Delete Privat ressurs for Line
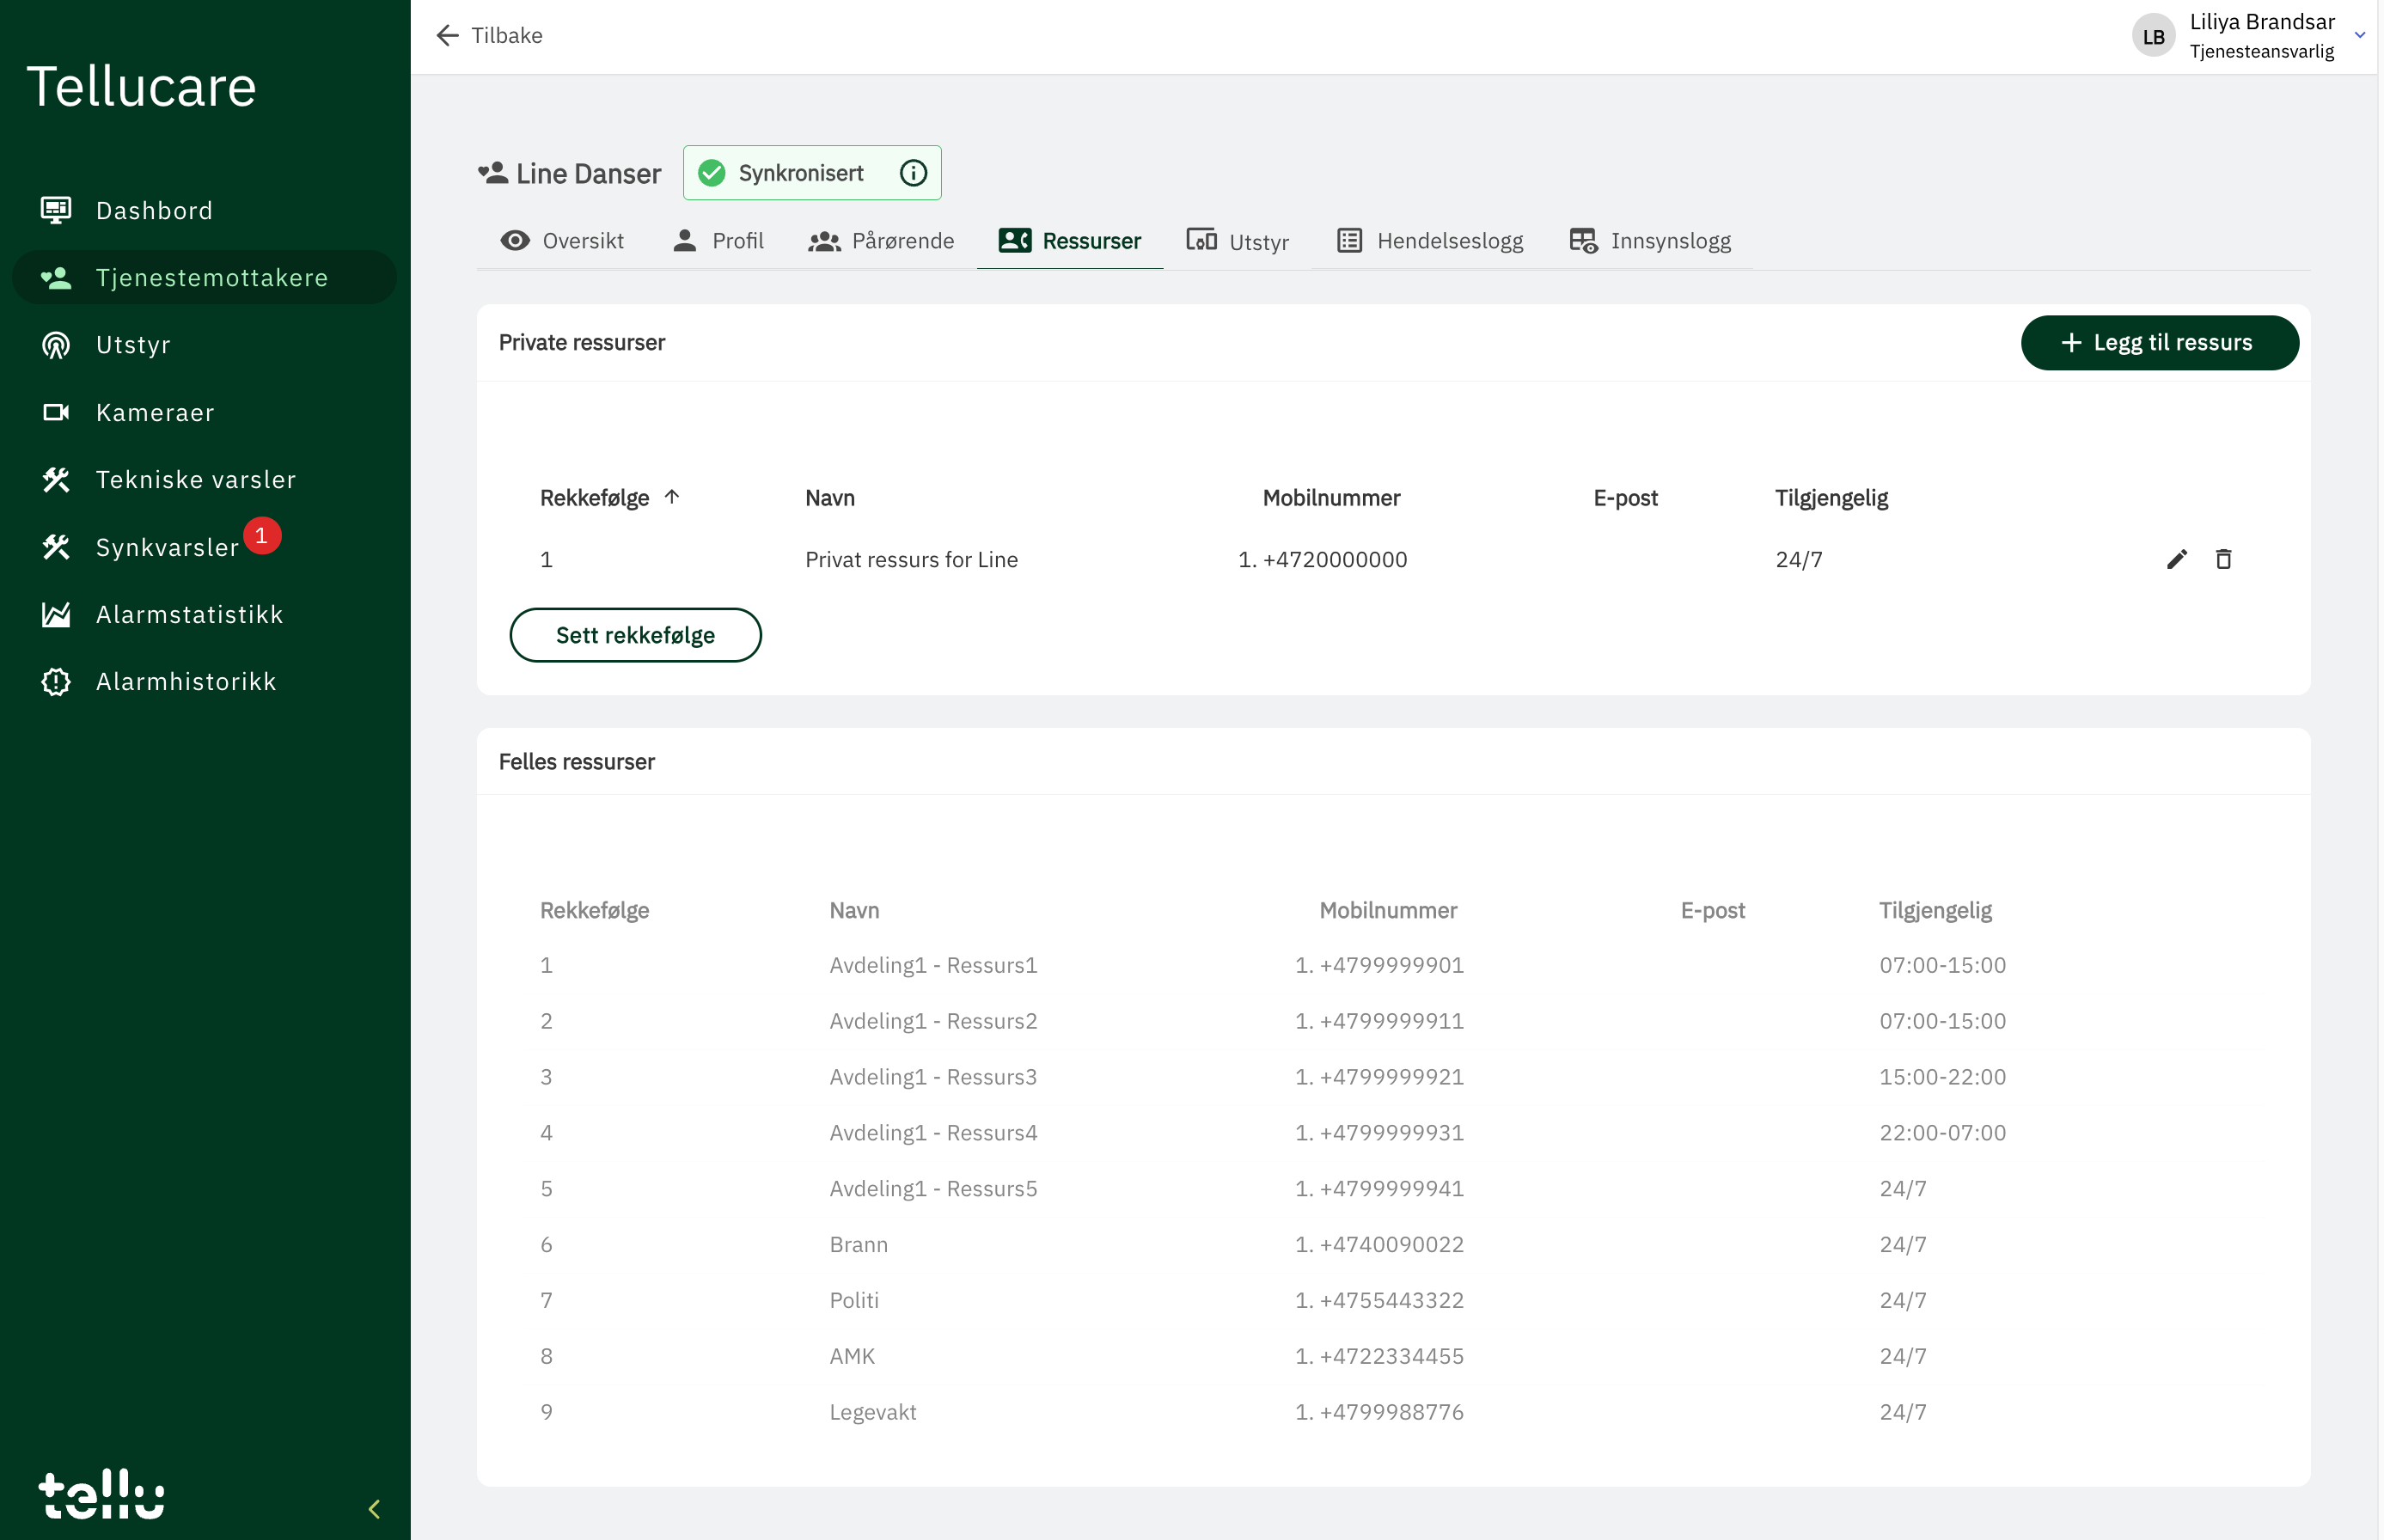2384x1540 pixels. [2223, 559]
